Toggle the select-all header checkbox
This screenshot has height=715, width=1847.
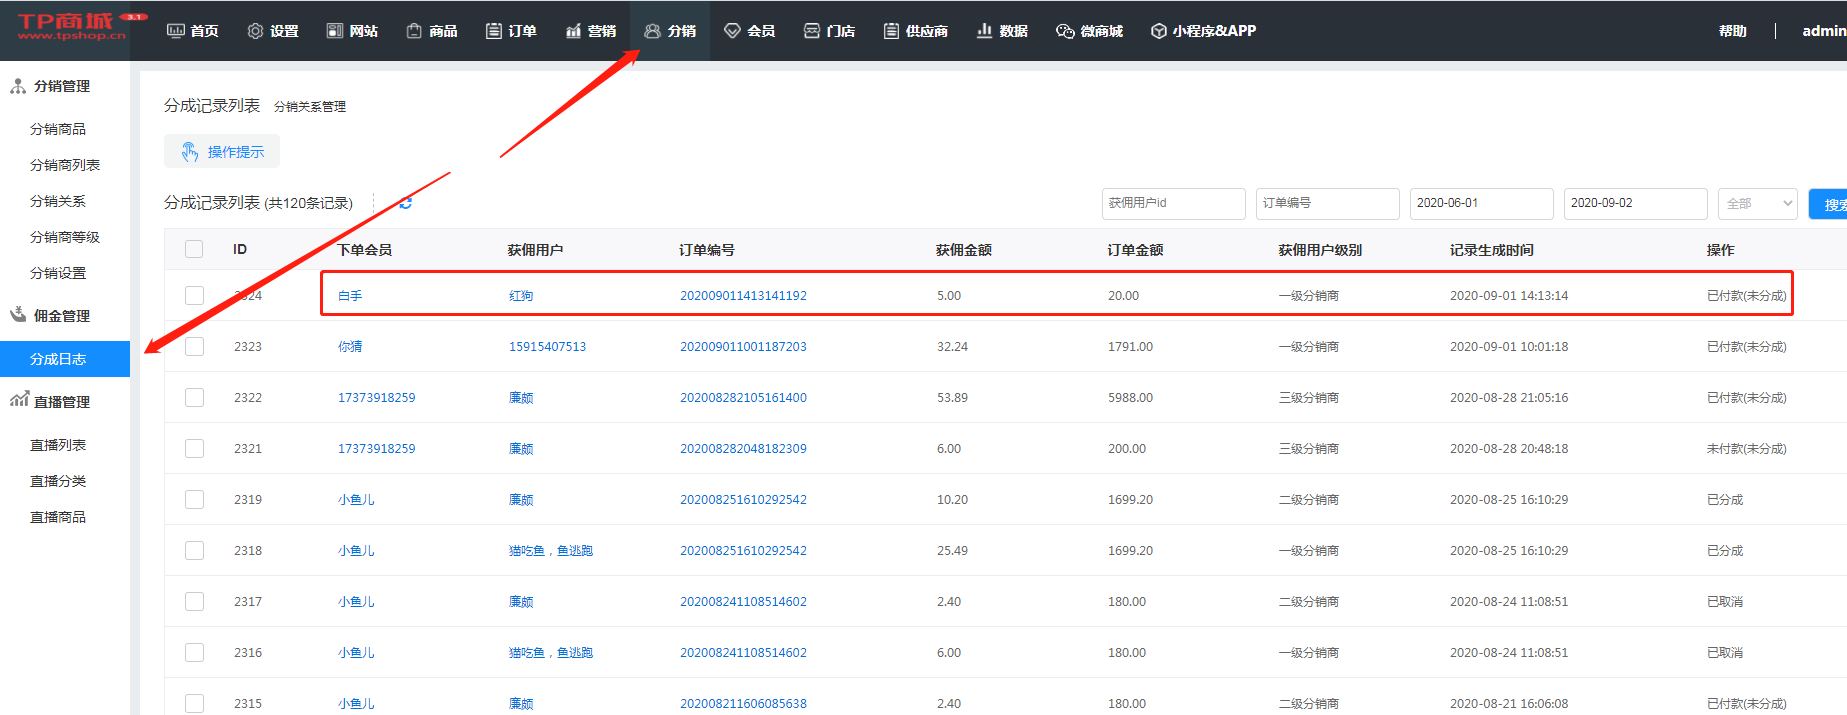194,249
